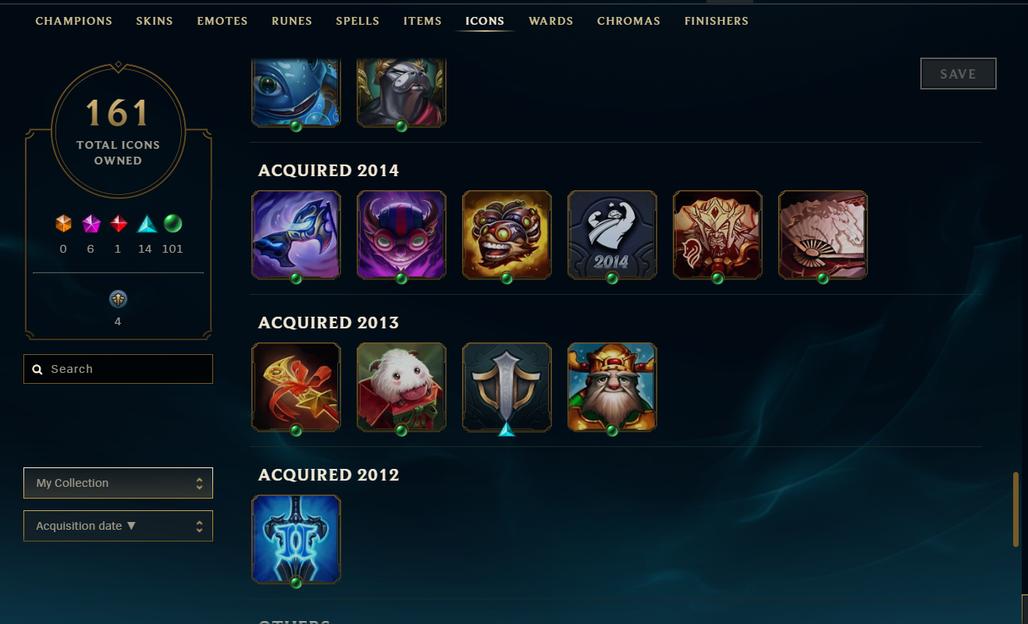The width and height of the screenshot is (1028, 624).
Task: Select the bearded Gragas snowdown icon
Action: 612,387
